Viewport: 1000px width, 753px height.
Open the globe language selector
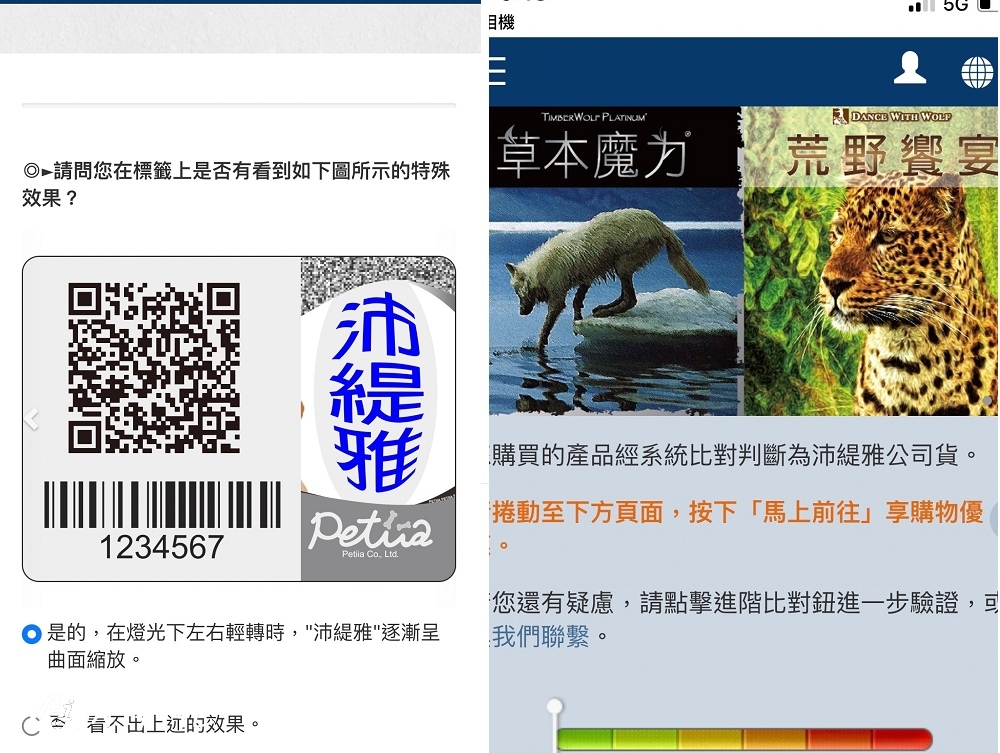click(976, 71)
